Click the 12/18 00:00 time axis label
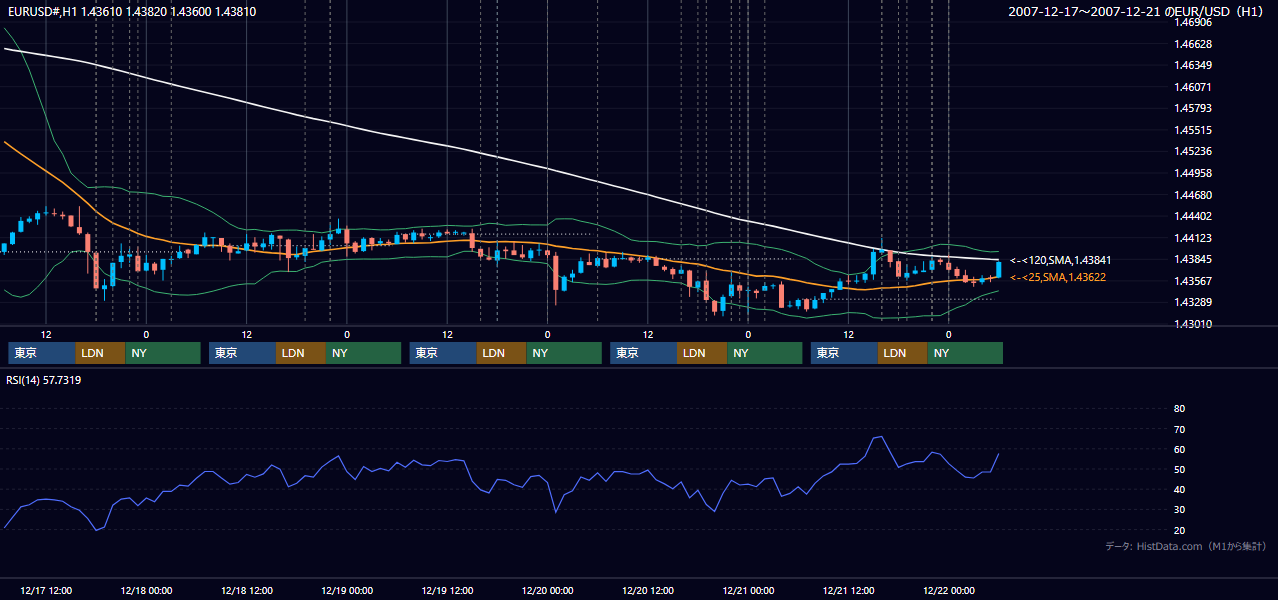Viewport: 1278px width, 600px height. 146,590
